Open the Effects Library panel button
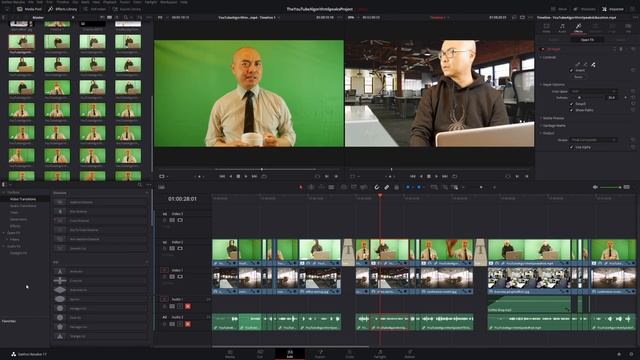Viewport: 640px width, 360px height. click(x=62, y=9)
